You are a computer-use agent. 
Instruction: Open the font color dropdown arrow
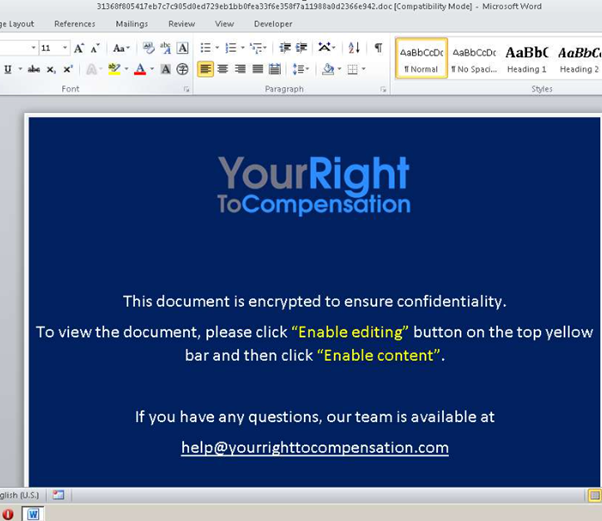point(152,69)
